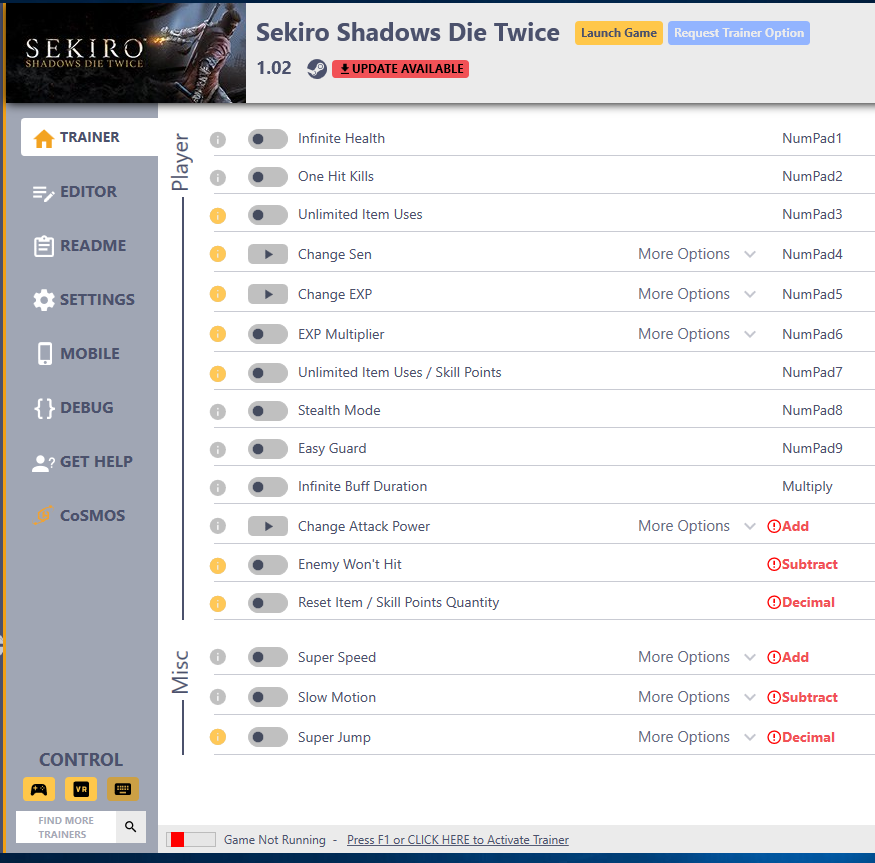Screen dimensions: 875x863
Task: Open CoSMOS section
Action: click(79, 516)
